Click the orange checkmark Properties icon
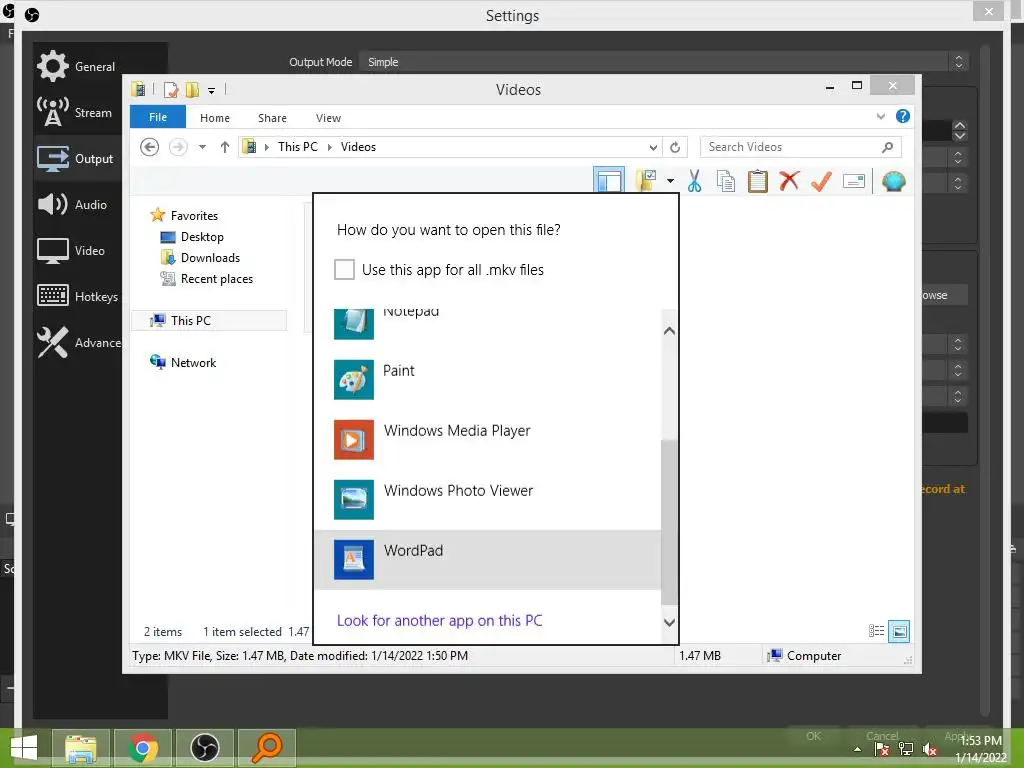This screenshot has width=1024, height=768. 822,181
